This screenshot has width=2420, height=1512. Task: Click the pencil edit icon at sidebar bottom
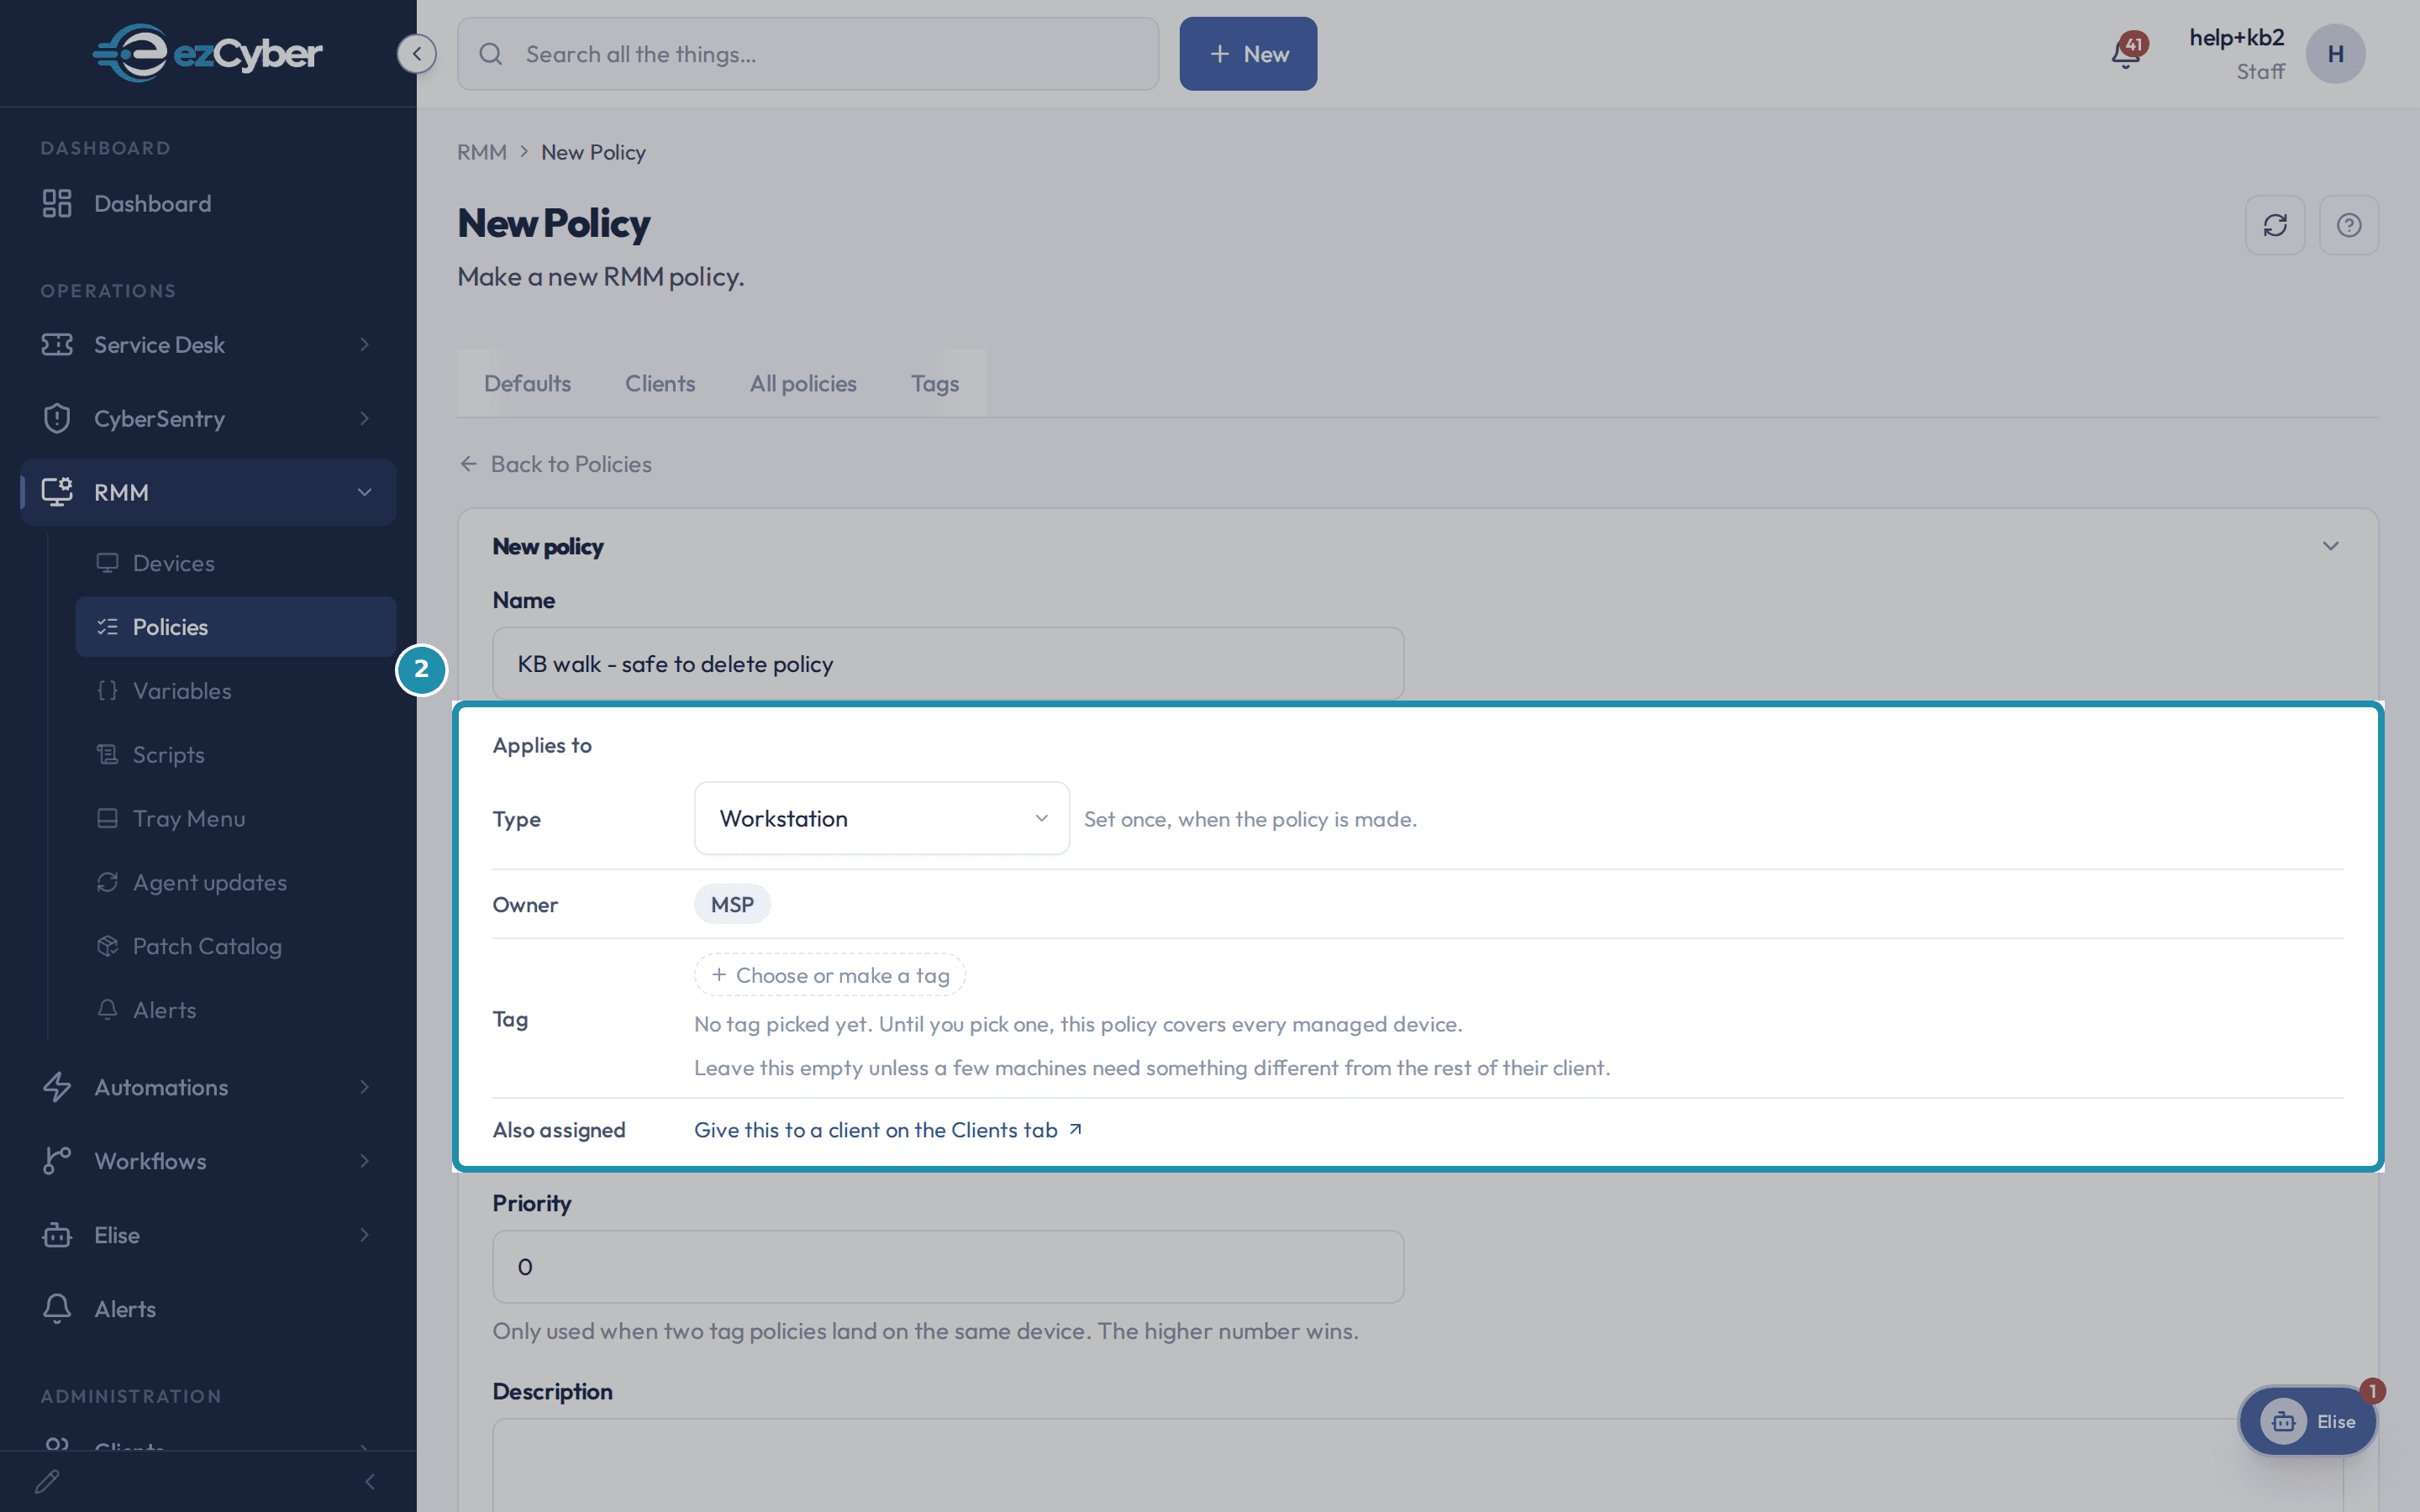coord(47,1482)
